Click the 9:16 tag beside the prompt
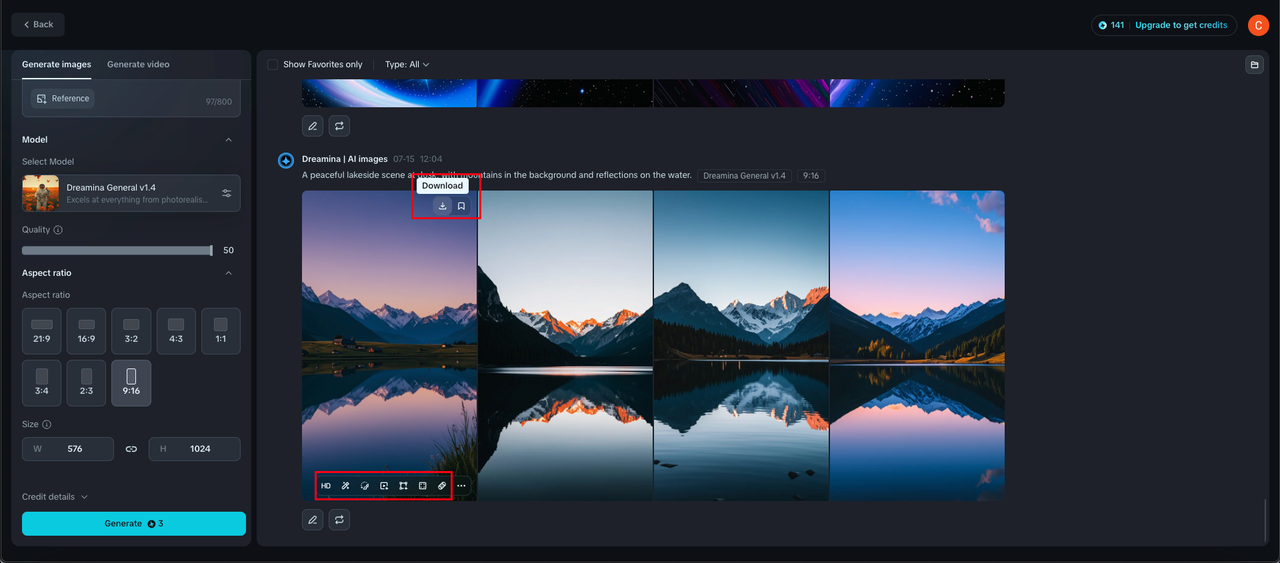 [810, 176]
